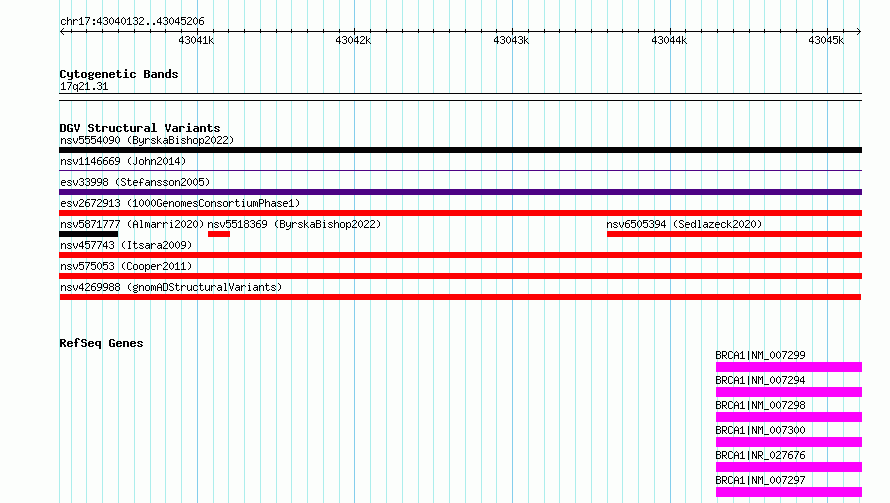Select variant nsv575053 (Cooper2011) label
Image resolution: width=890 pixels, height=503 pixels.
pyautogui.click(x=126, y=266)
